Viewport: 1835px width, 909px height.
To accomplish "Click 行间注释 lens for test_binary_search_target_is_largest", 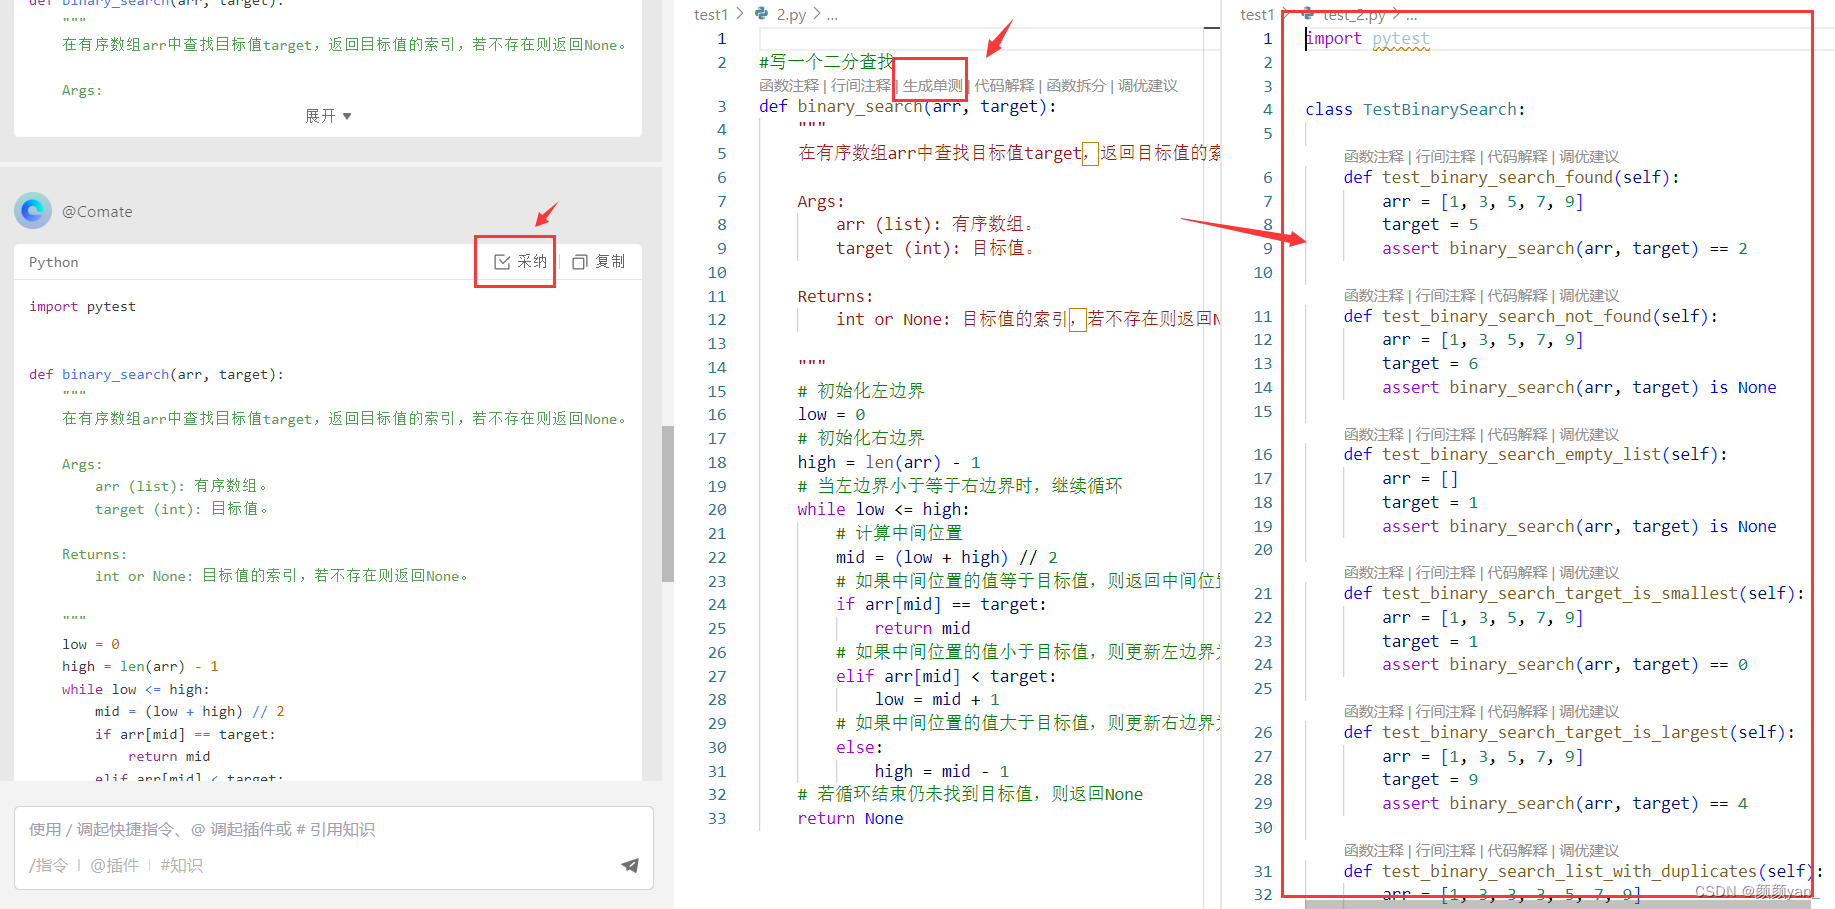I will (x=1445, y=712).
